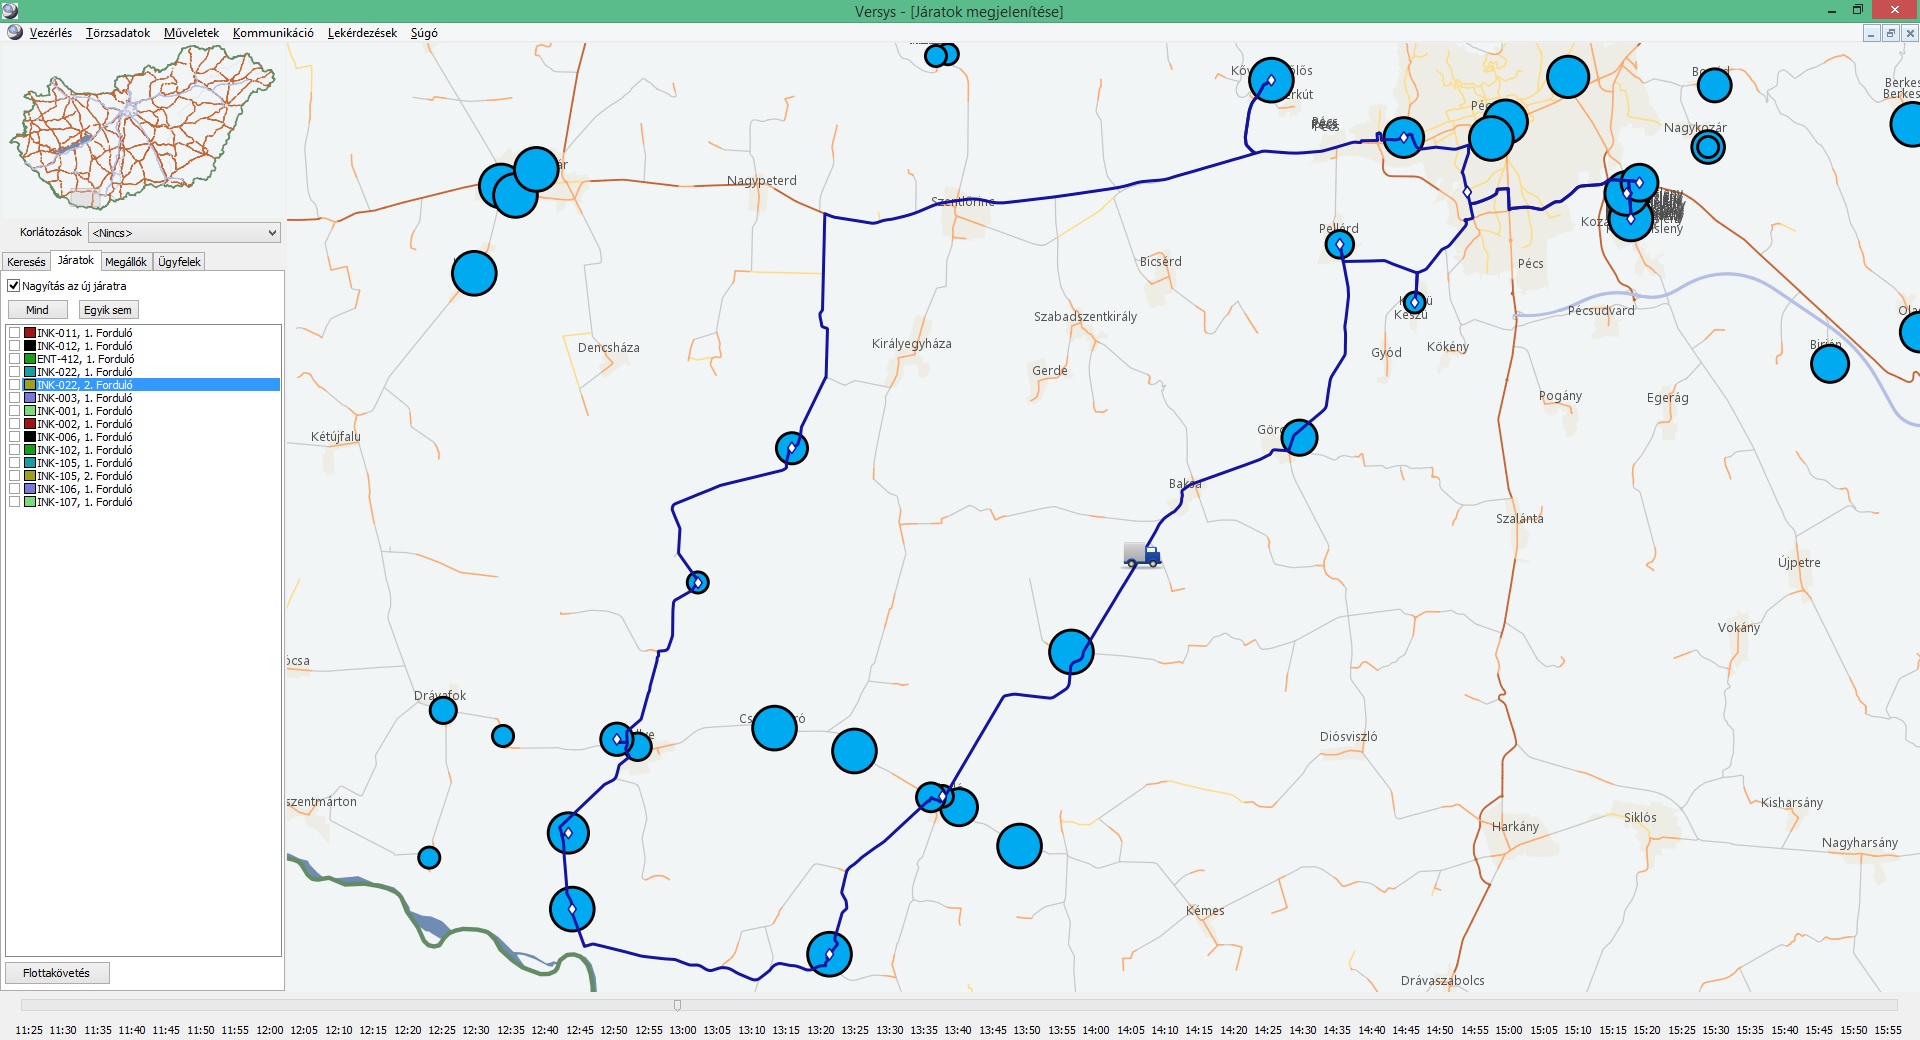
Task: Check the INK-011, 1. Forduló route
Action: pos(15,333)
